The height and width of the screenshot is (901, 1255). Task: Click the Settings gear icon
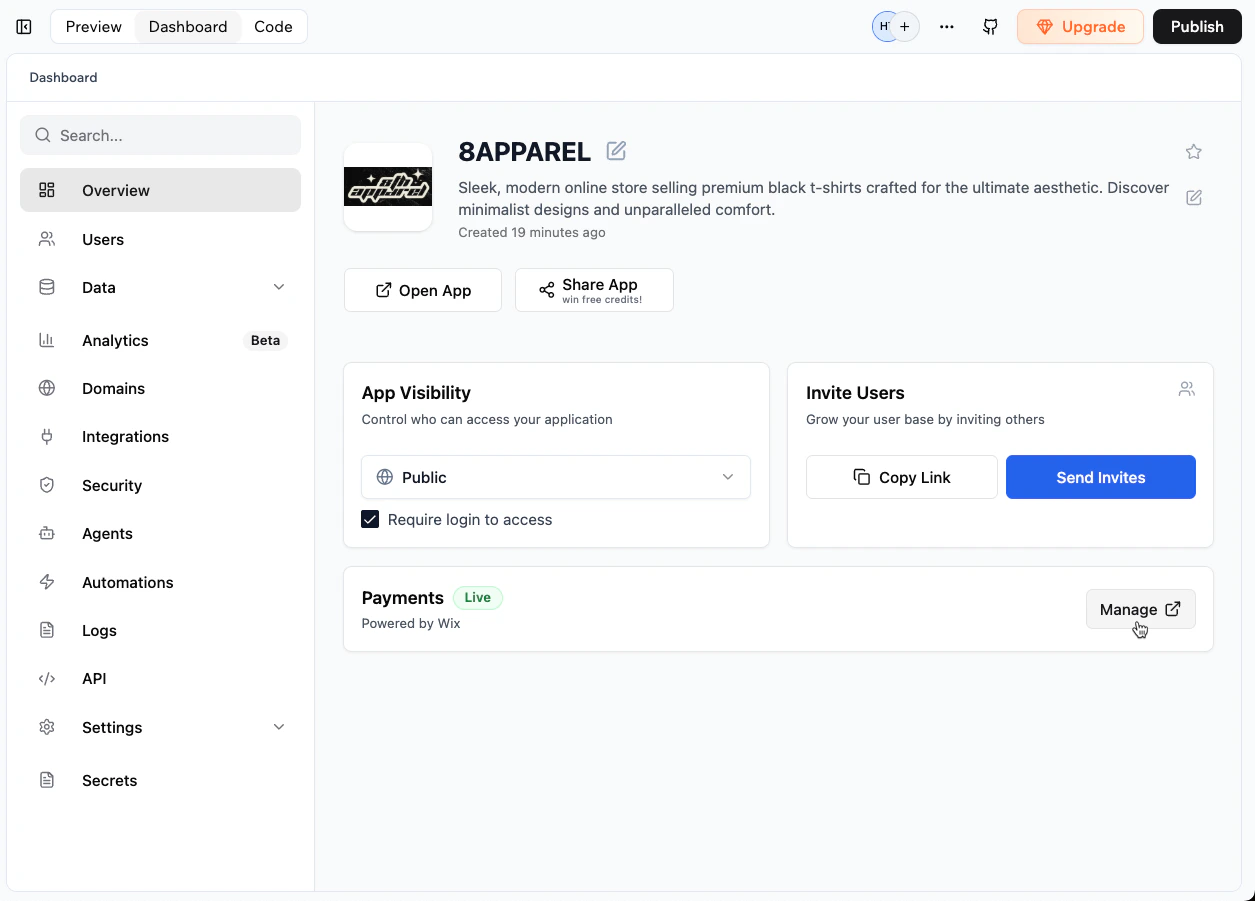47,727
